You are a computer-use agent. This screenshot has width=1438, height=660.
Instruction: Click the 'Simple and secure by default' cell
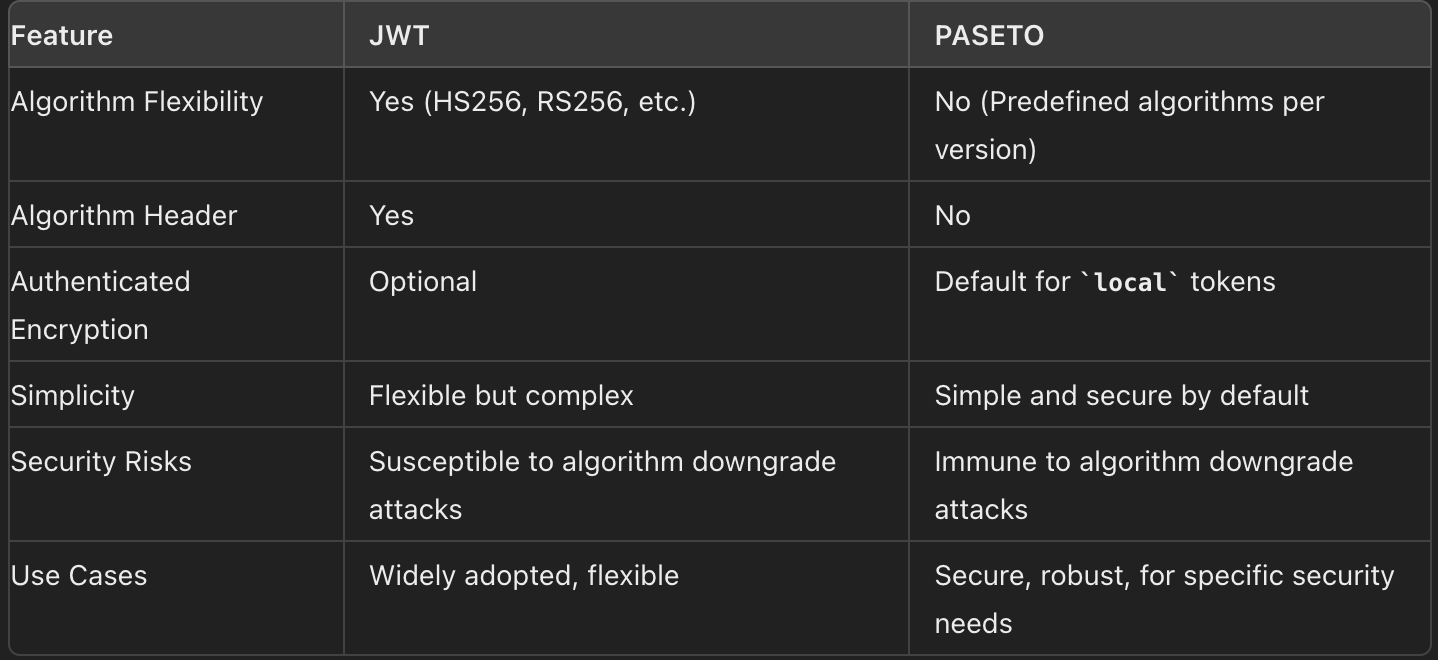coord(1121,396)
